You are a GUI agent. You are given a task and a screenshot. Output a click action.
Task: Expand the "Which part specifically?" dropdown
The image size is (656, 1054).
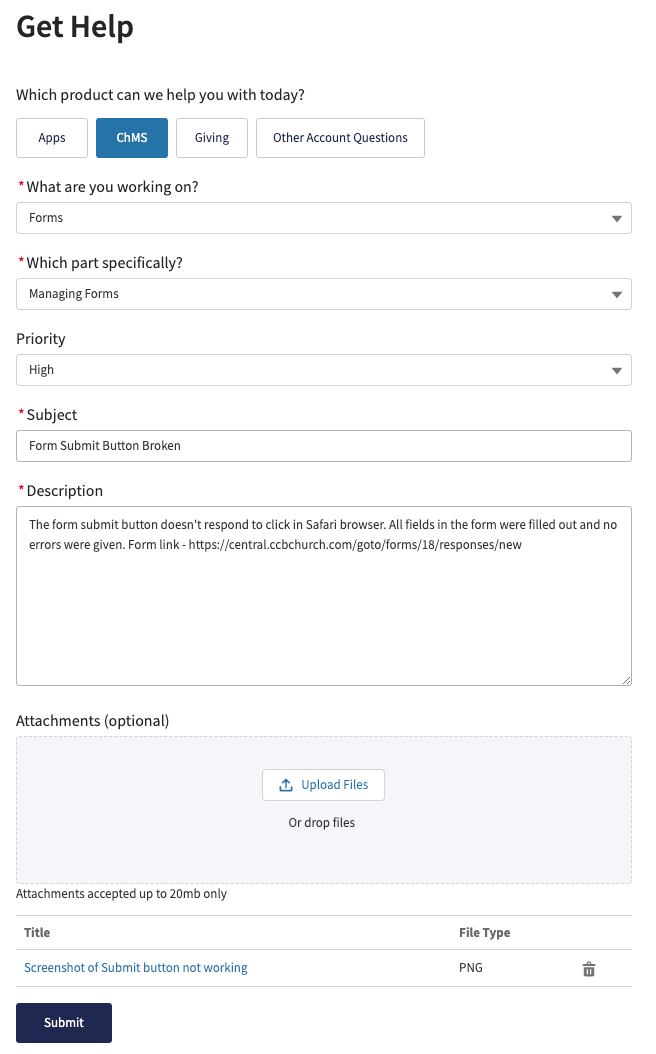click(323, 294)
